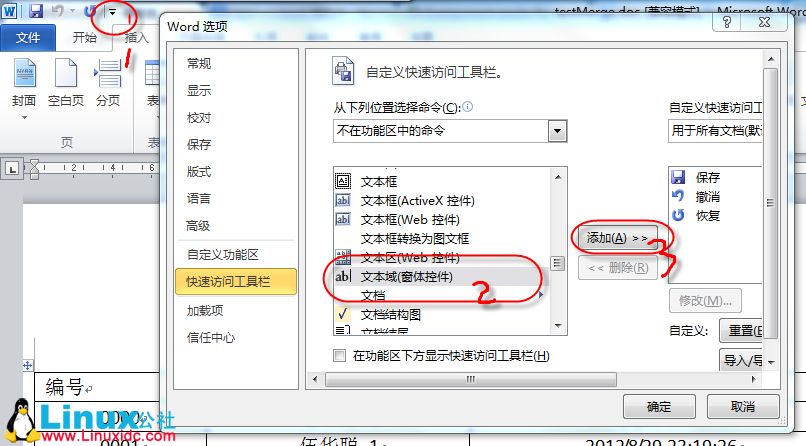
Task: Click the 确定 button
Action: pos(659,407)
